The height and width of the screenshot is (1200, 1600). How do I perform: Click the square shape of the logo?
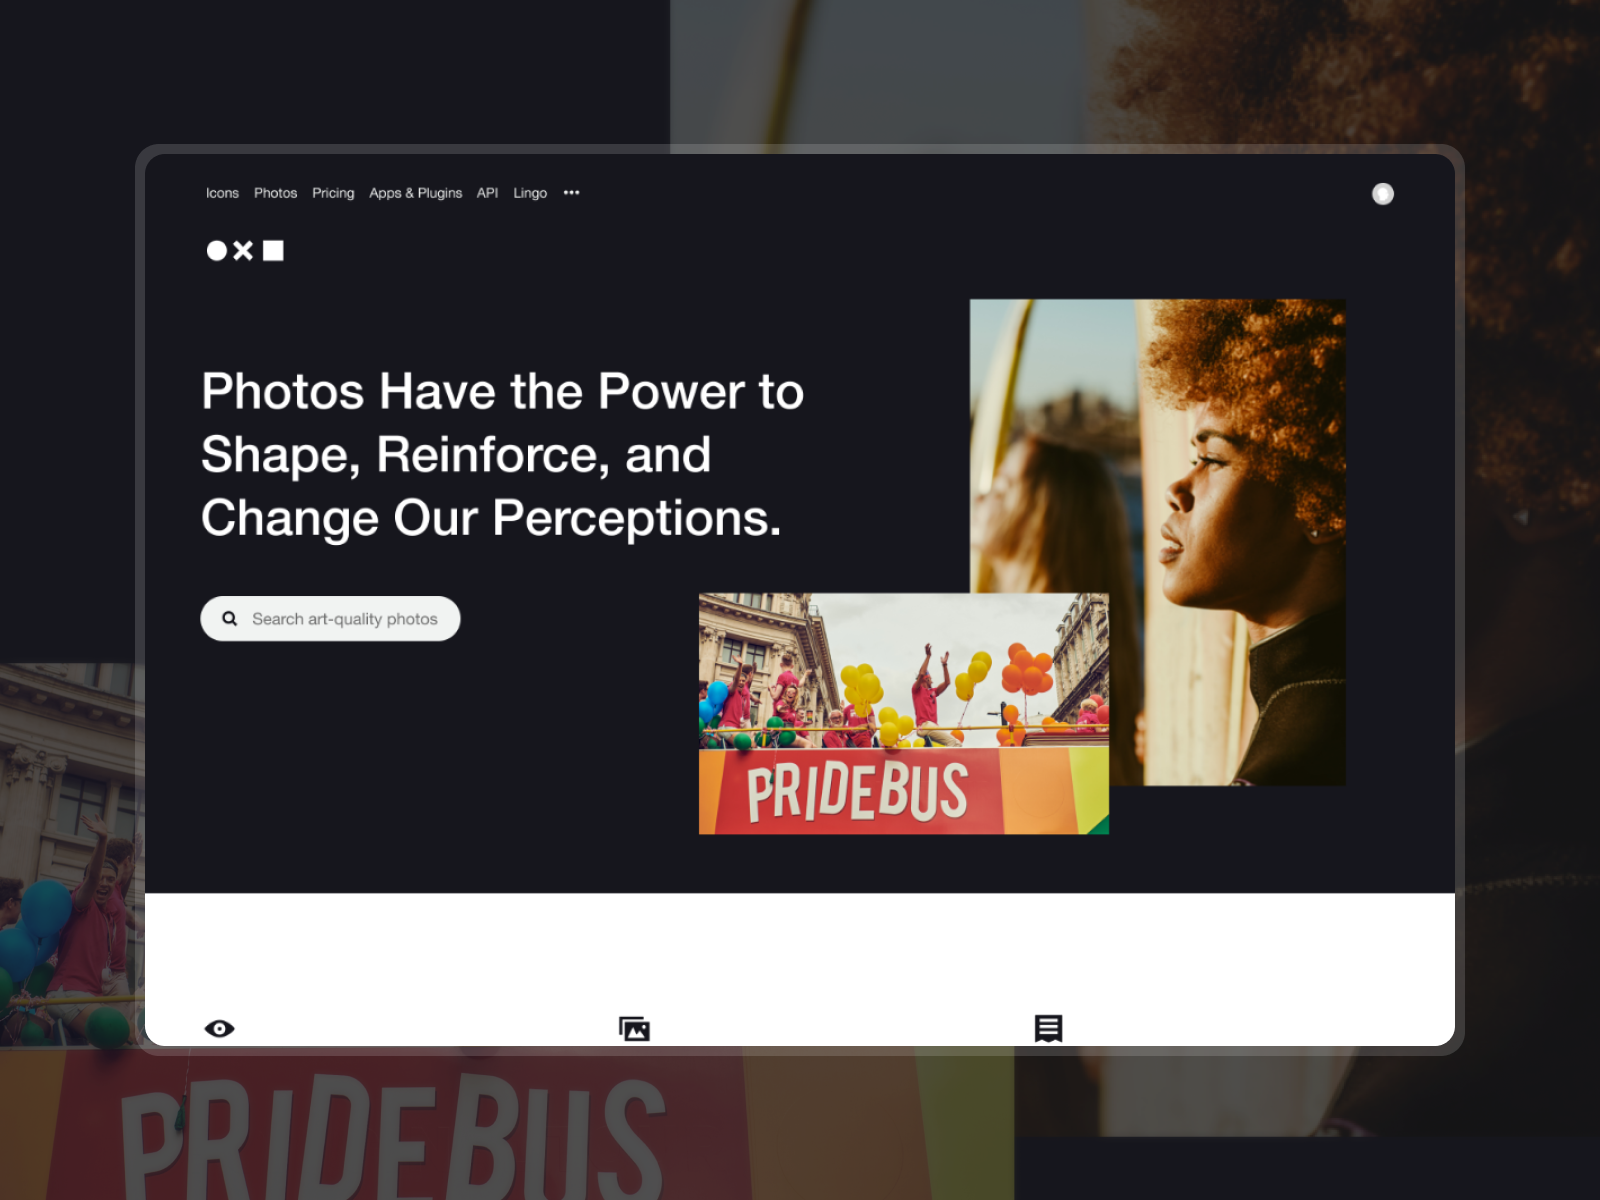tap(273, 250)
